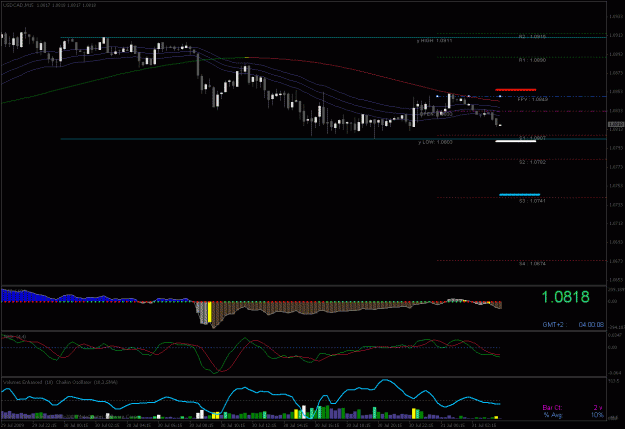Image resolution: width=625 pixels, height=429 pixels.
Task: Click the R2 pivot level label
Action: [x=532, y=37]
